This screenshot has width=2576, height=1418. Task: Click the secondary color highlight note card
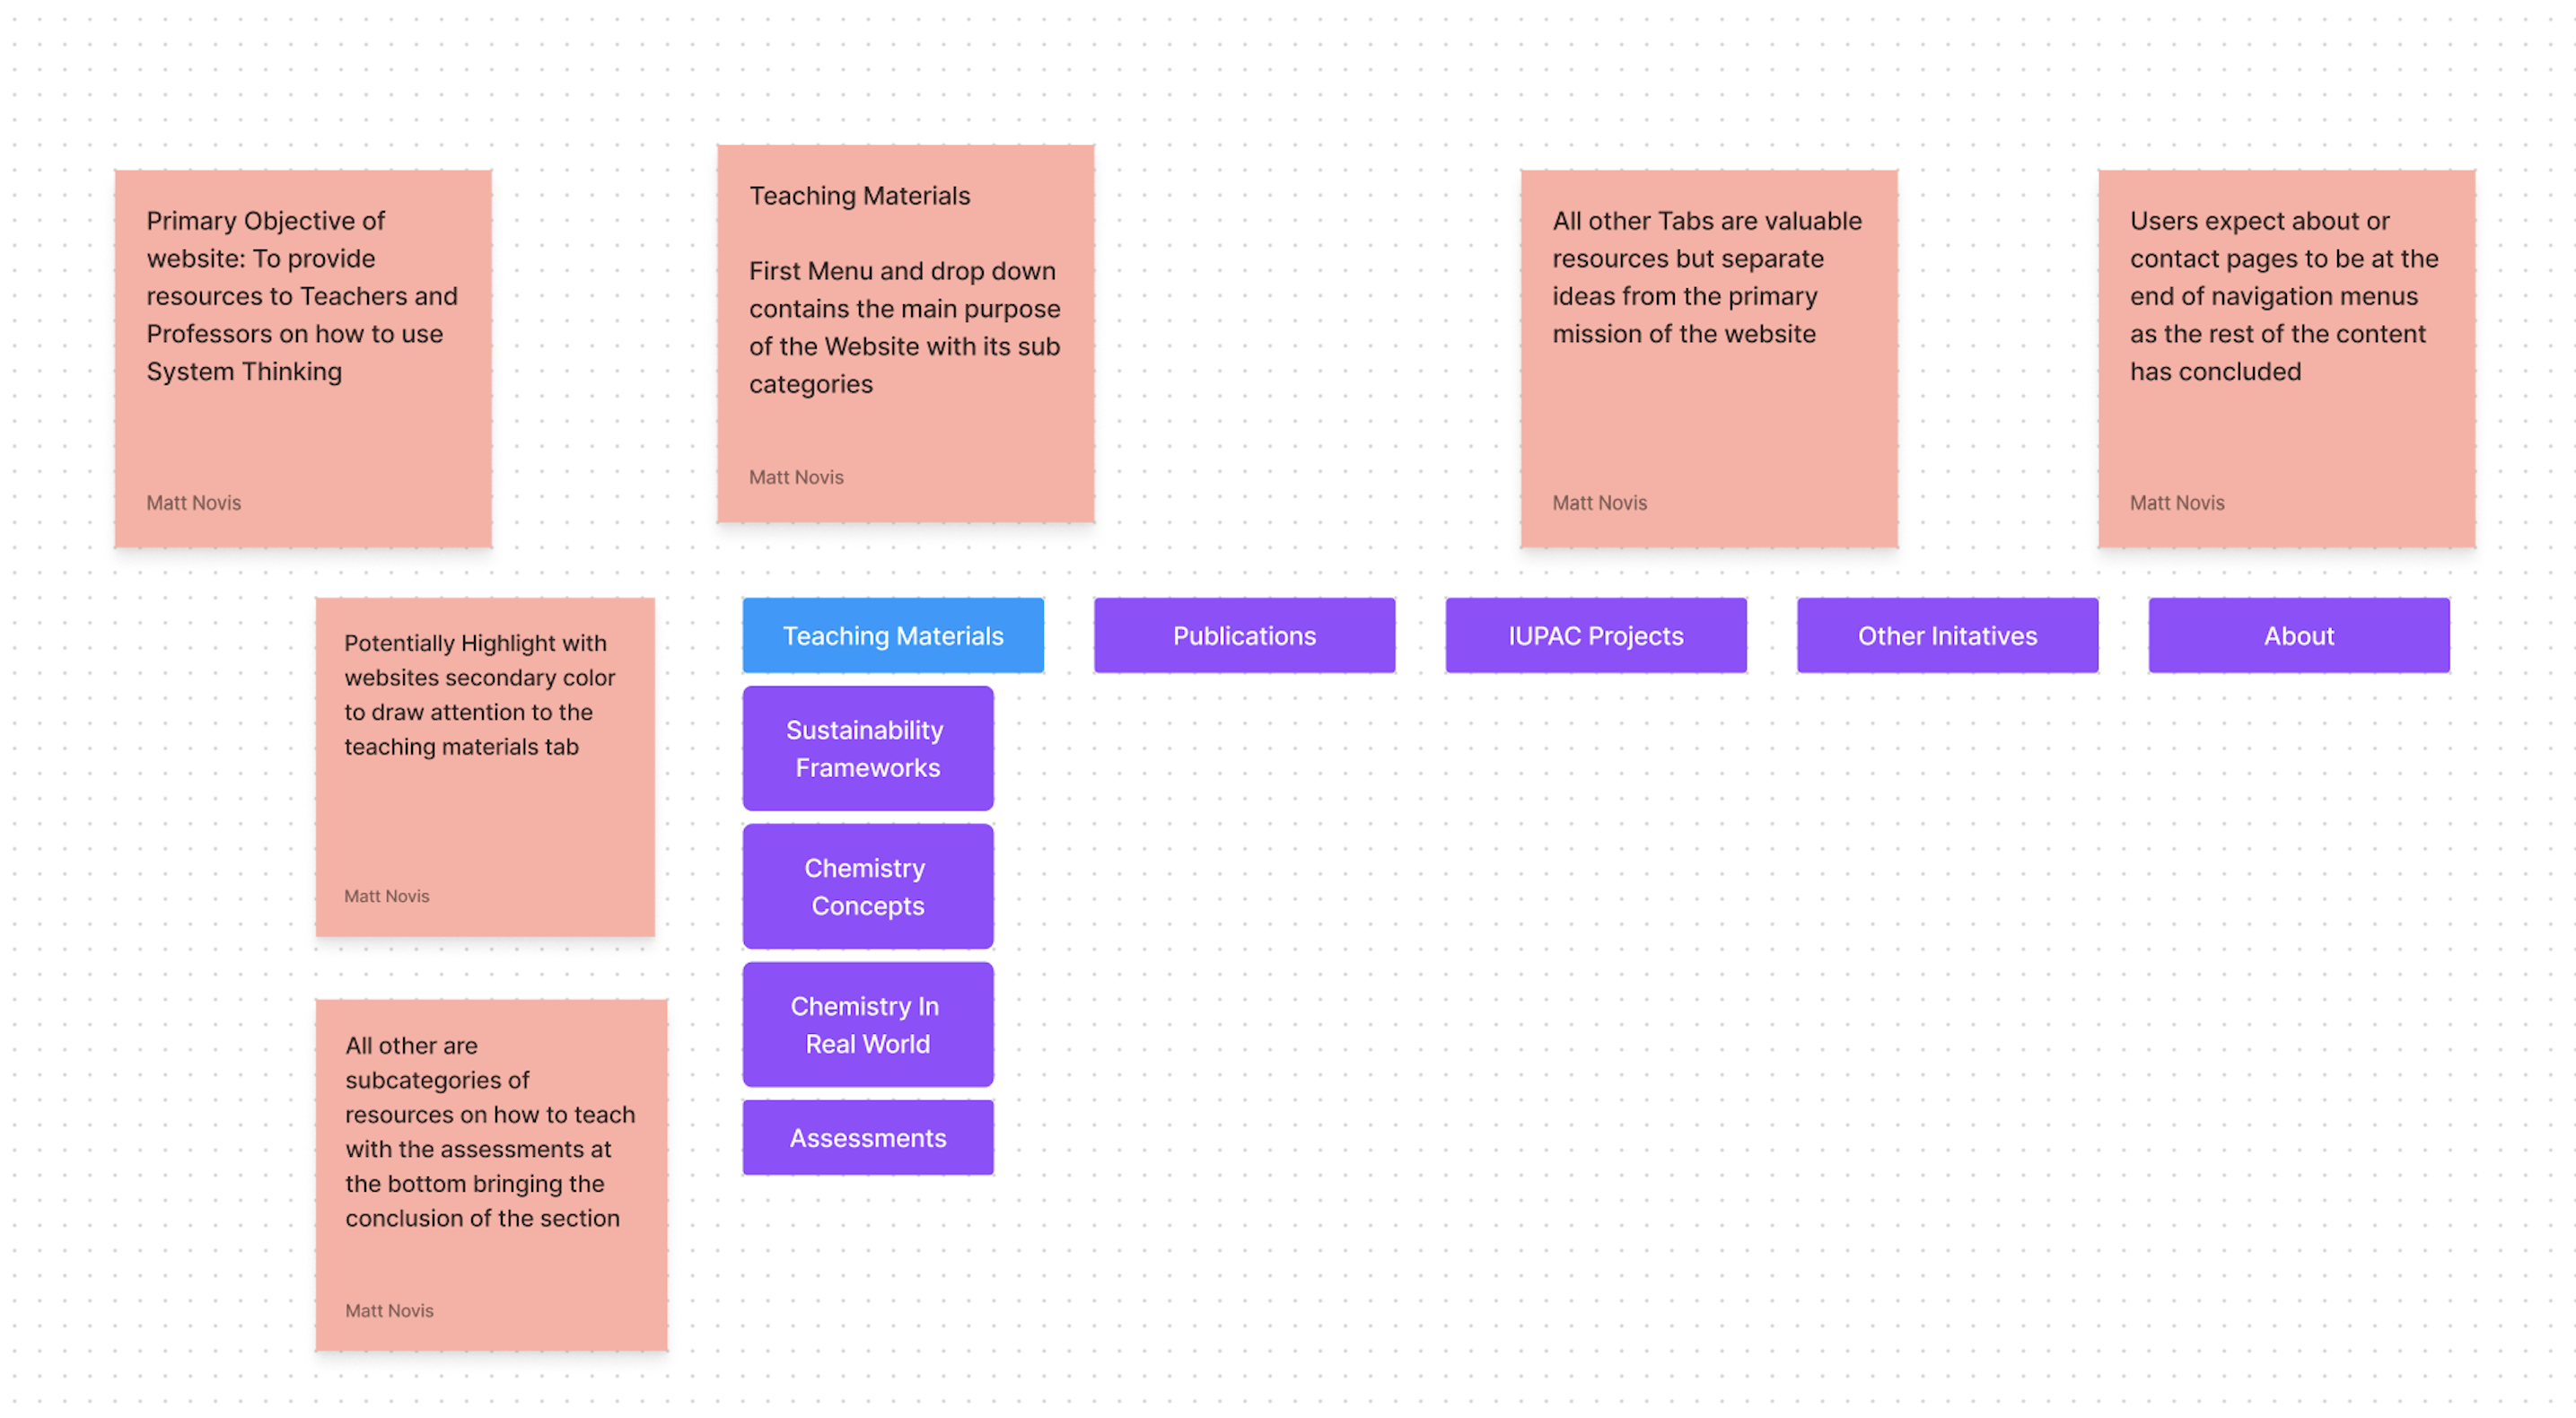[x=491, y=763]
